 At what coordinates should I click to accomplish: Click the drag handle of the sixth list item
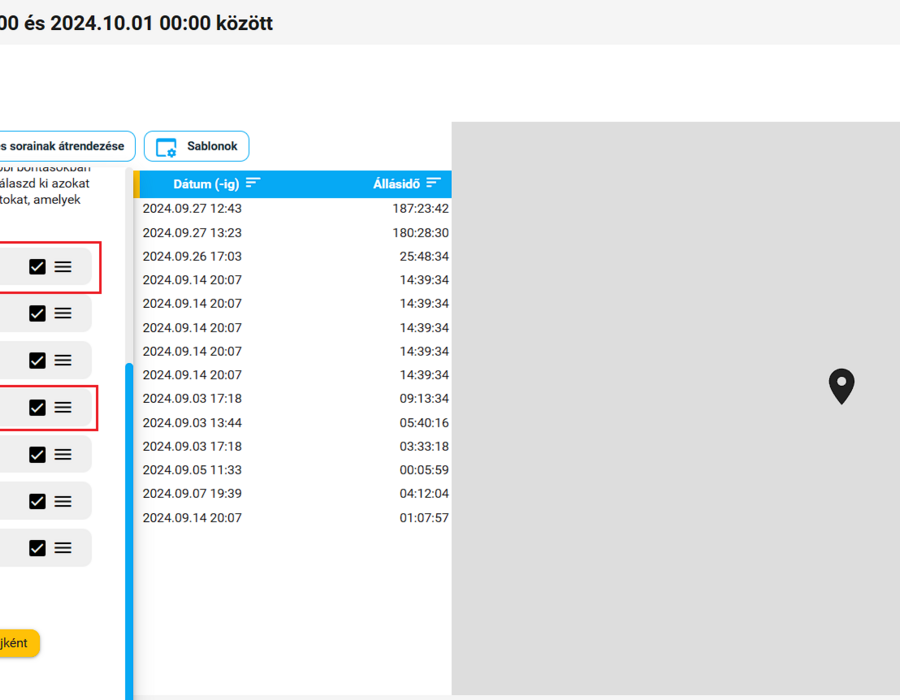63,501
